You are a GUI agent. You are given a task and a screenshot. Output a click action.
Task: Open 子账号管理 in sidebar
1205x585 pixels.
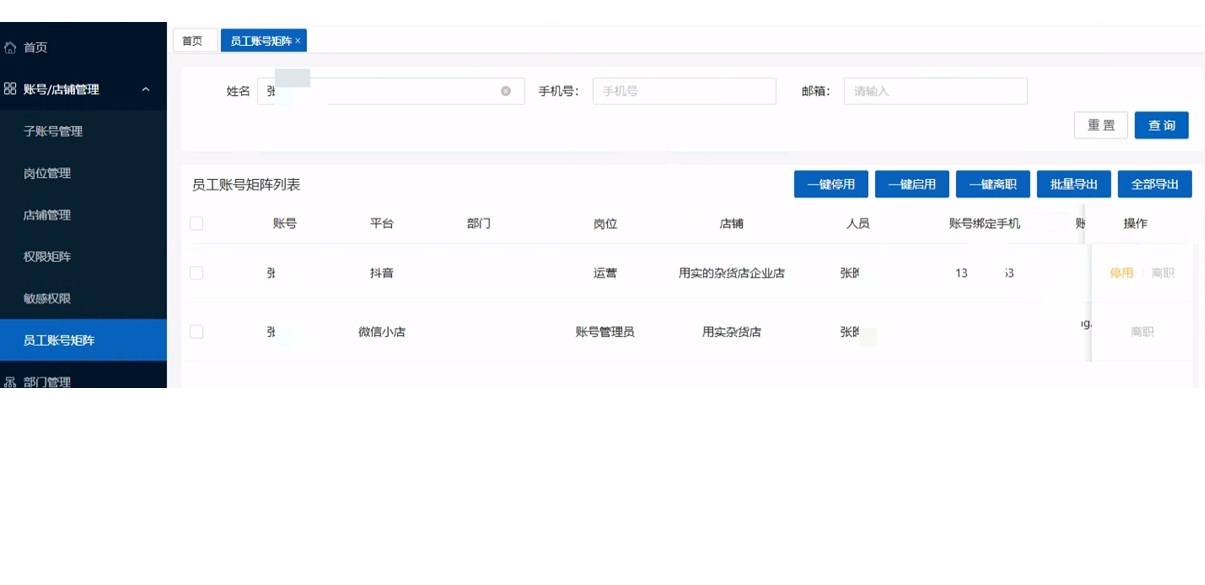[x=53, y=131]
